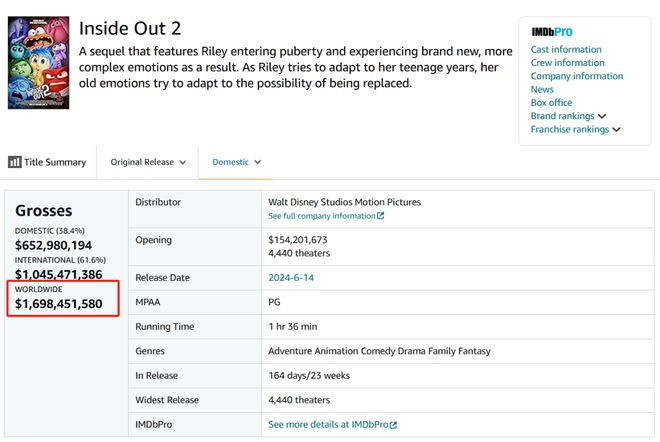
Task: Click external link icon after IMDbPro details
Action: [x=394, y=425]
